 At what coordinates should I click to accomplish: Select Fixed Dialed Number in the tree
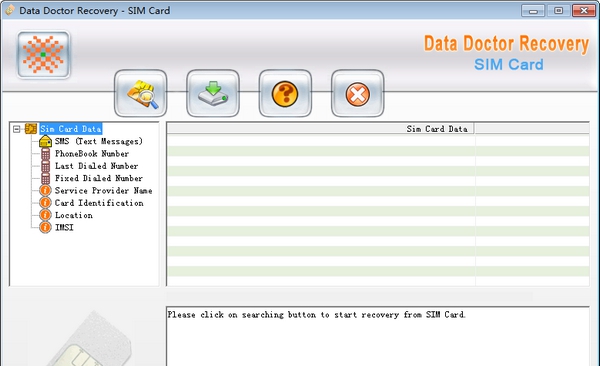pyautogui.click(x=99, y=178)
